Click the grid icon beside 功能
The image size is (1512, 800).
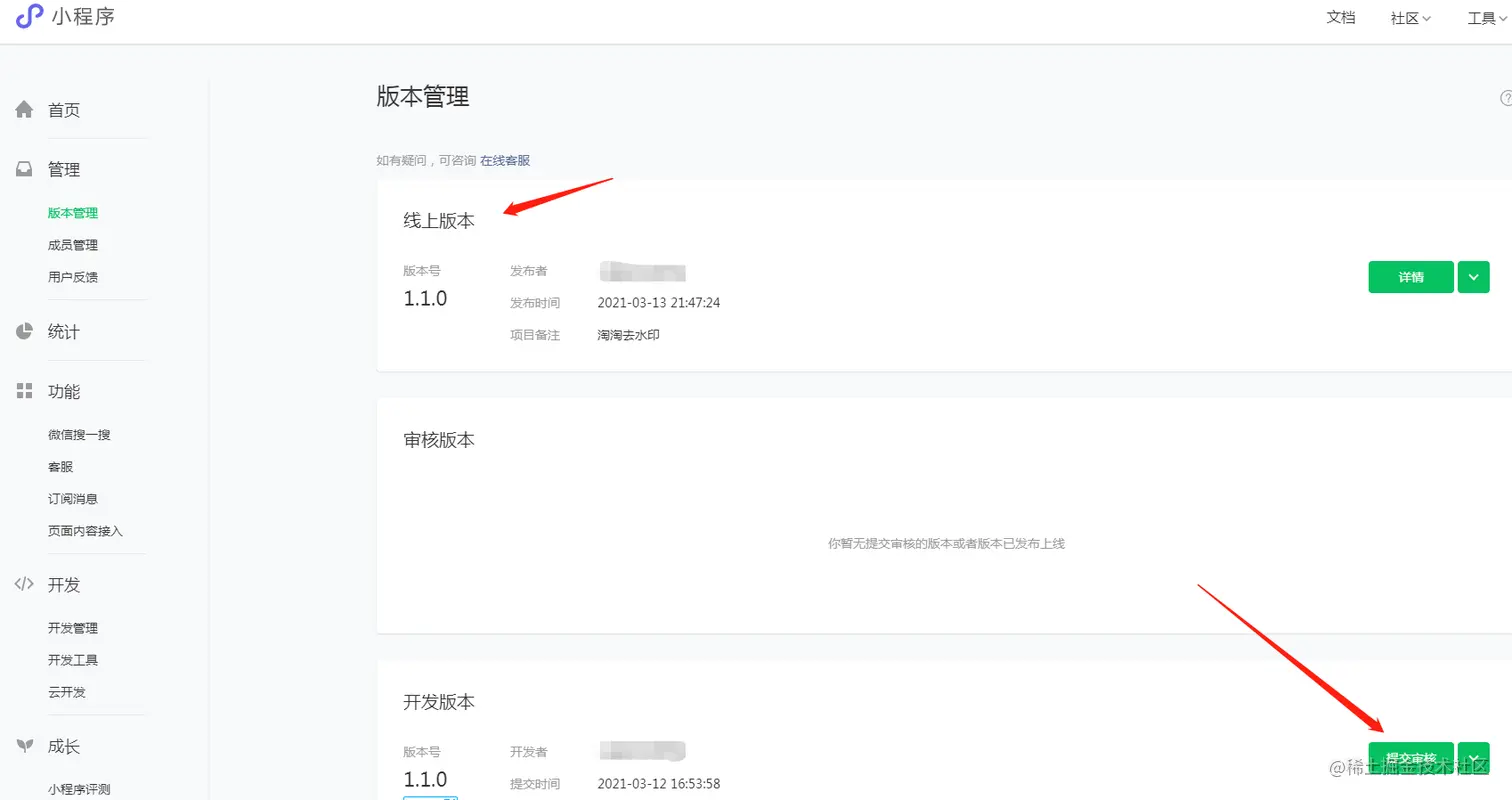point(24,392)
